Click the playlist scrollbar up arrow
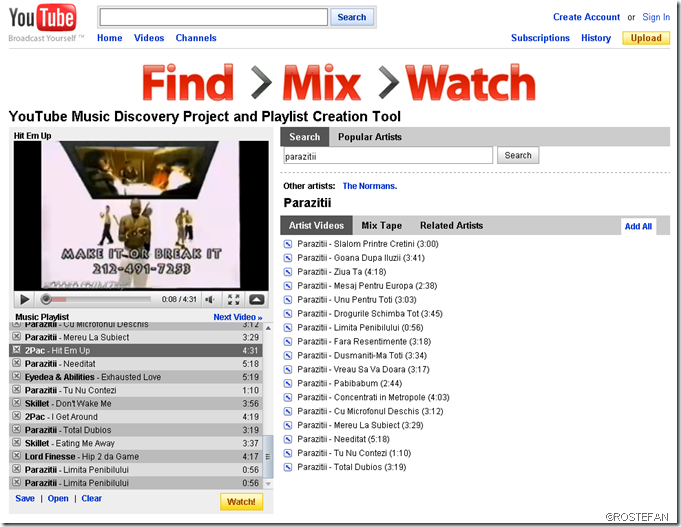681x527 pixels. (268, 328)
